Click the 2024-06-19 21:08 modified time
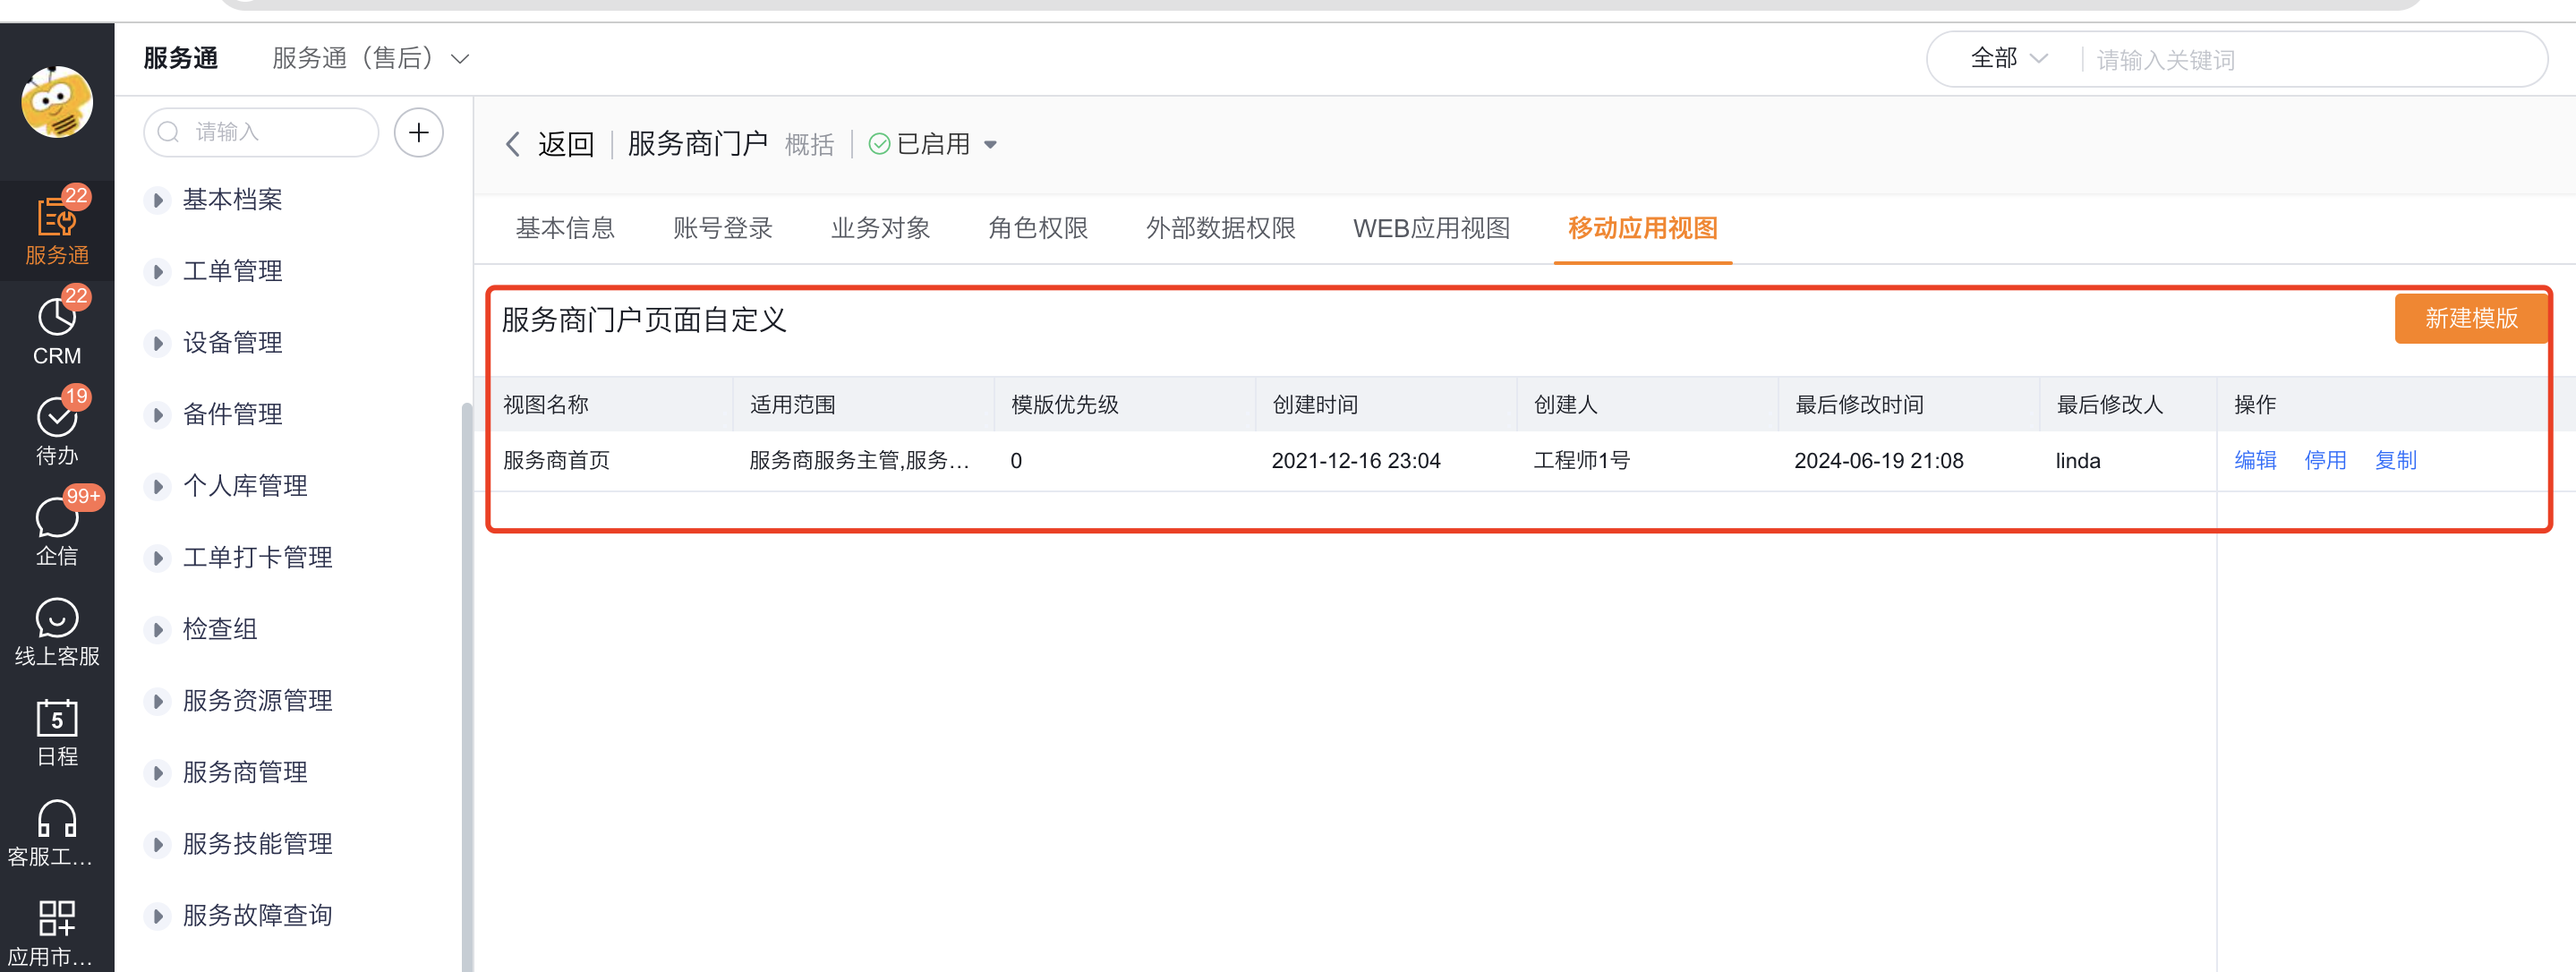Image resolution: width=2576 pixels, height=972 pixels. [1878, 460]
